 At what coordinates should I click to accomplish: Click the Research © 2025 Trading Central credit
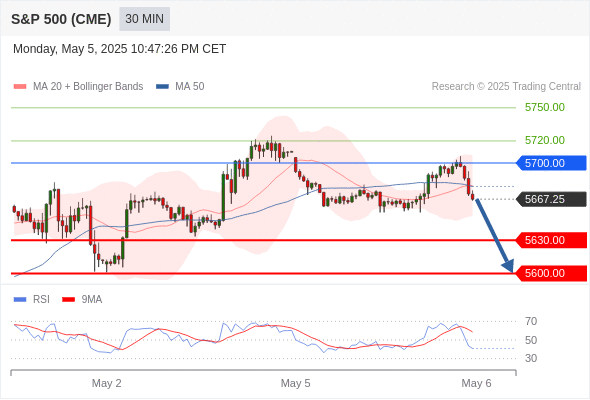tap(506, 87)
